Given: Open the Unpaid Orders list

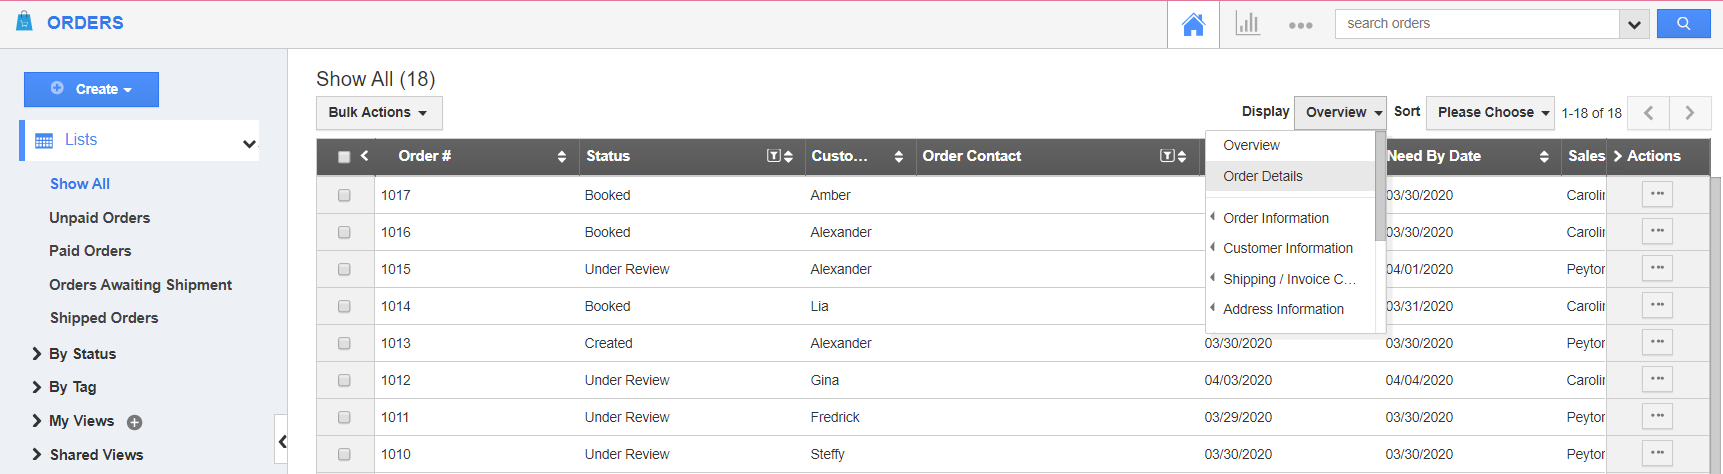Looking at the screenshot, I should point(99,218).
